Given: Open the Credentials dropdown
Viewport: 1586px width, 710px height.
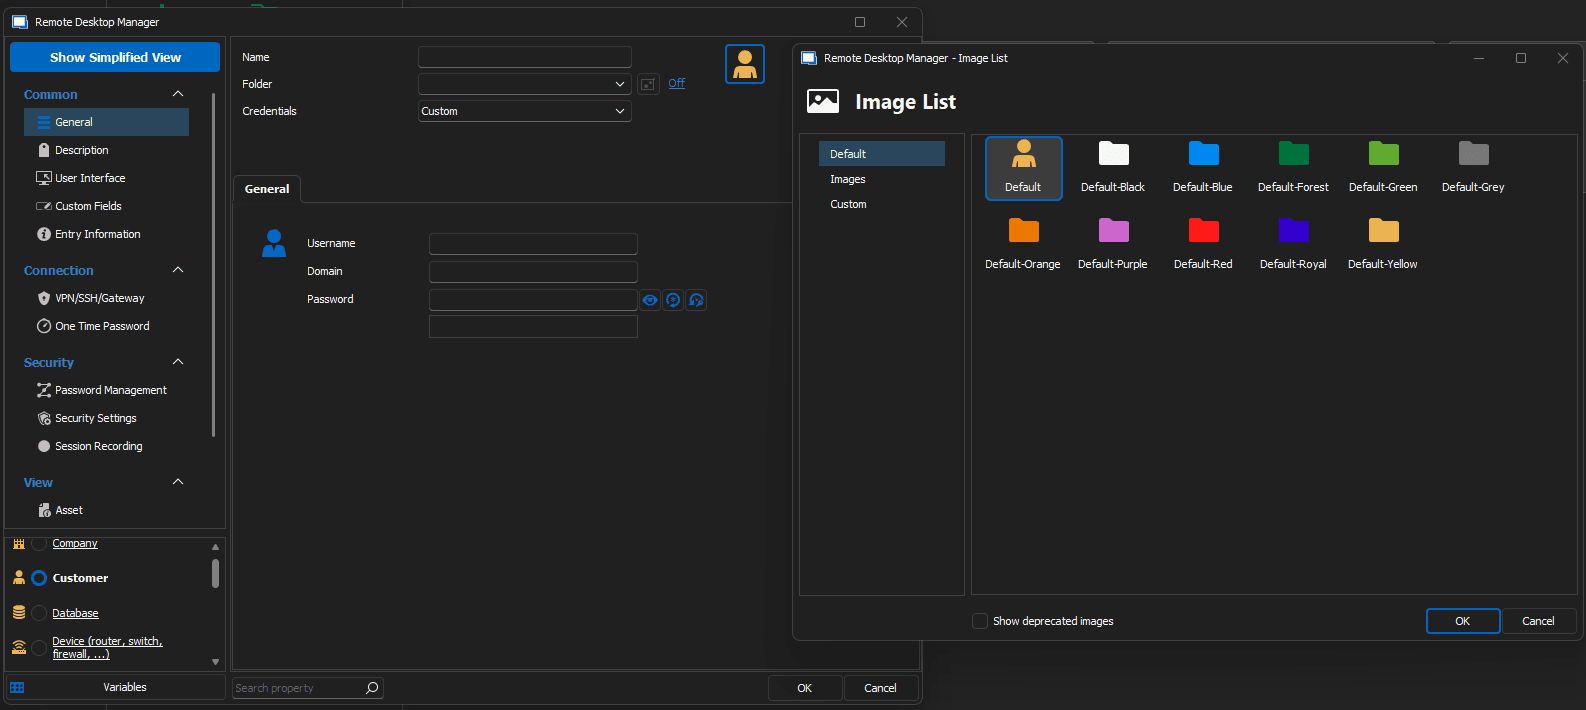Looking at the screenshot, I should 524,111.
